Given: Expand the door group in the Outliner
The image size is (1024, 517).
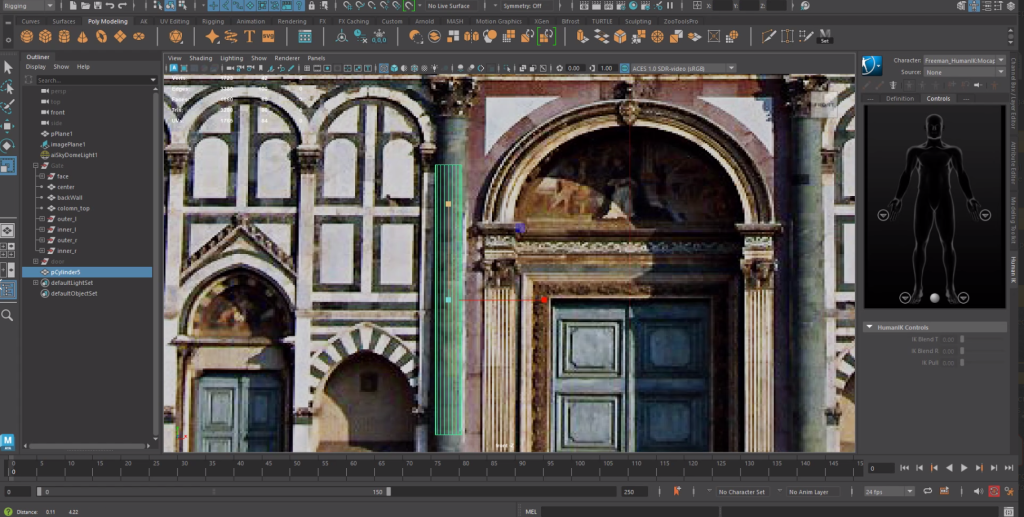Looking at the screenshot, I should pos(36,261).
